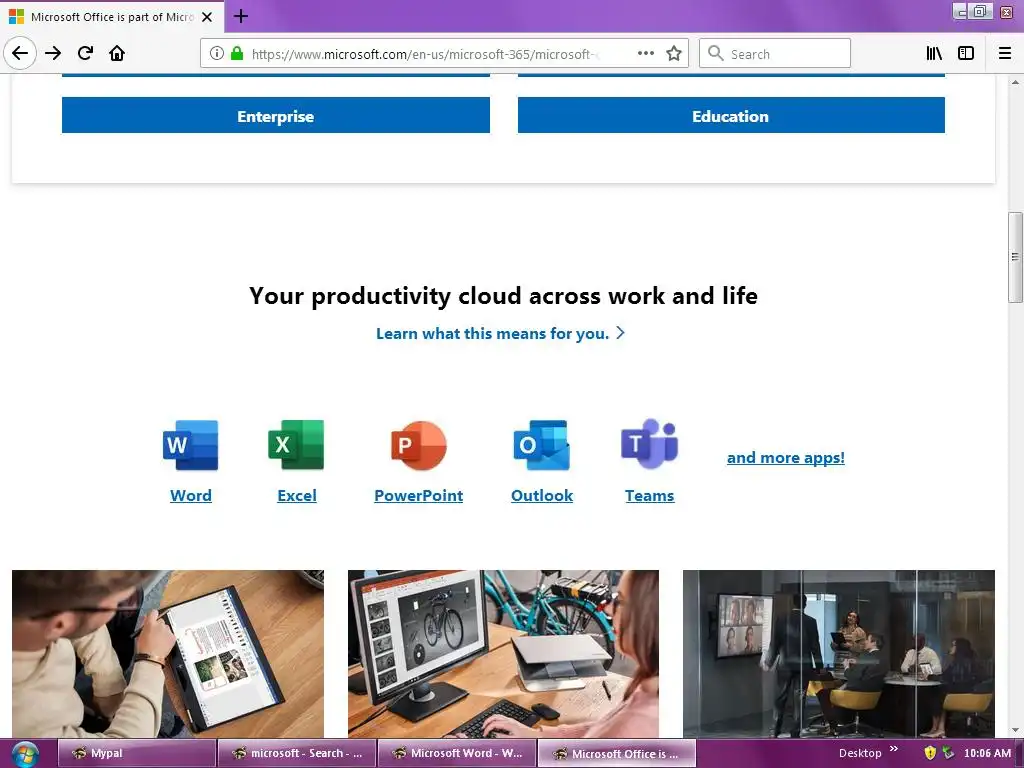Click the Desktop toolbar label
This screenshot has height=768, width=1024.
coord(860,753)
